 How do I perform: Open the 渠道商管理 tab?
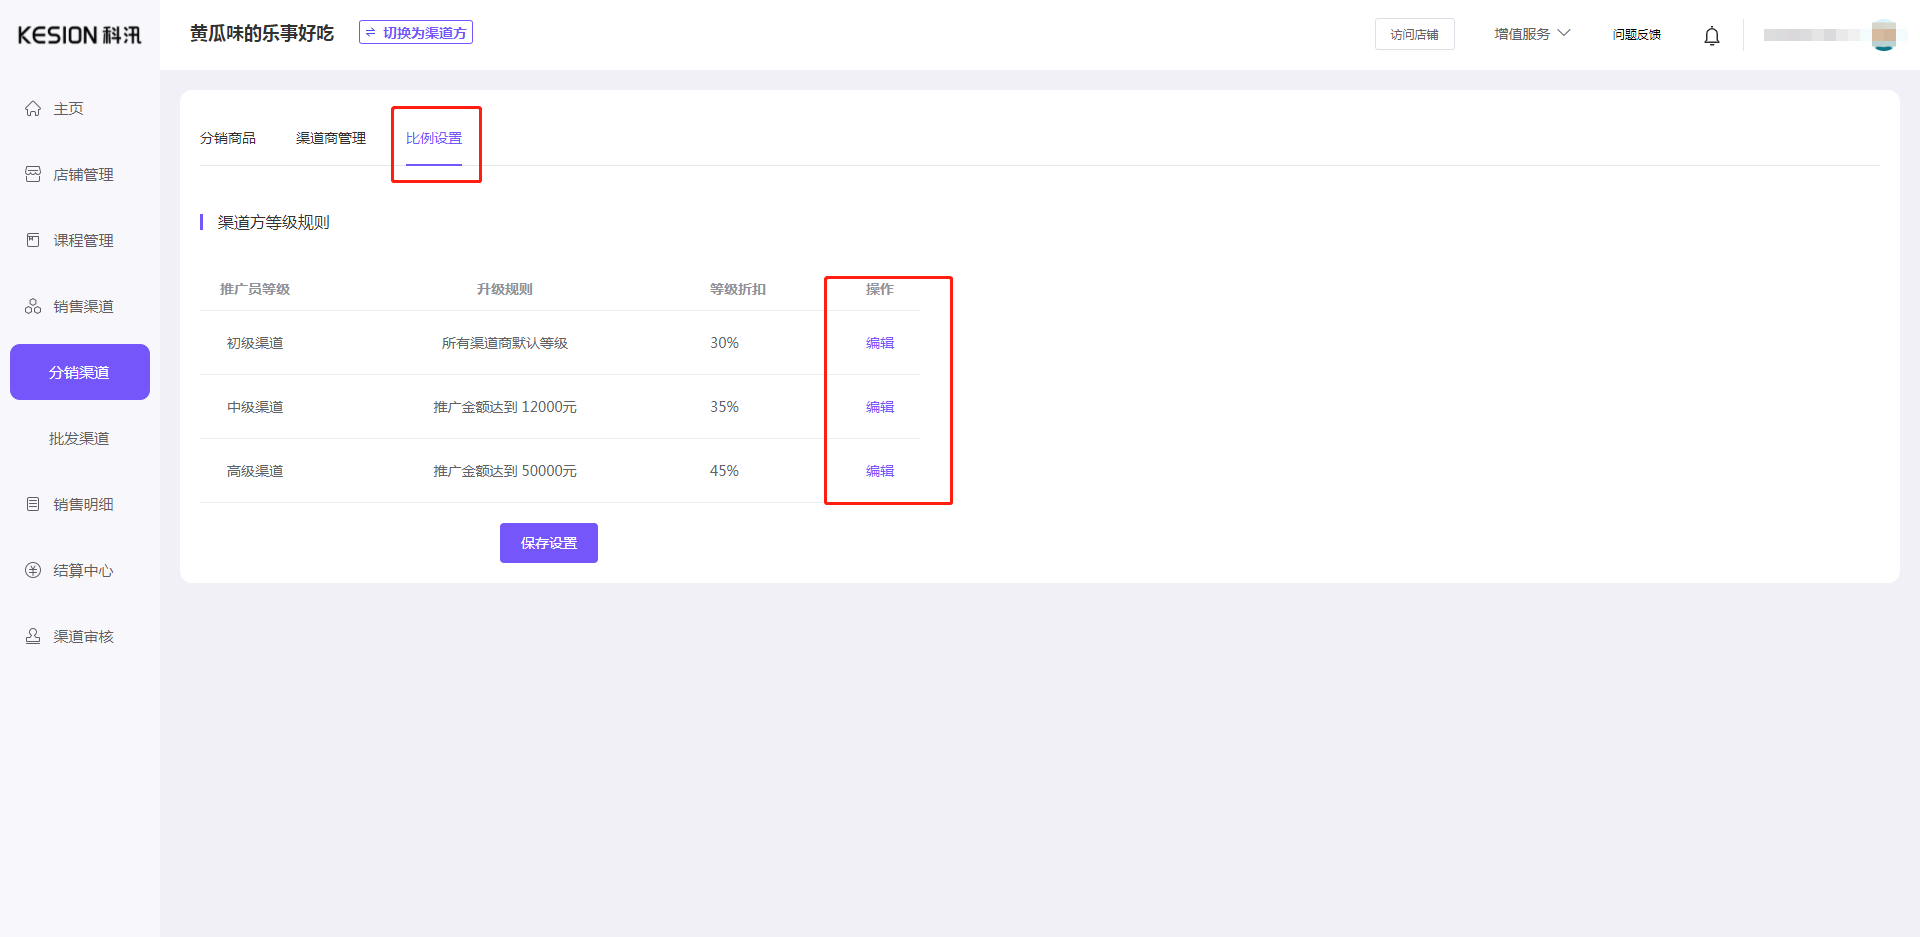coord(331,138)
